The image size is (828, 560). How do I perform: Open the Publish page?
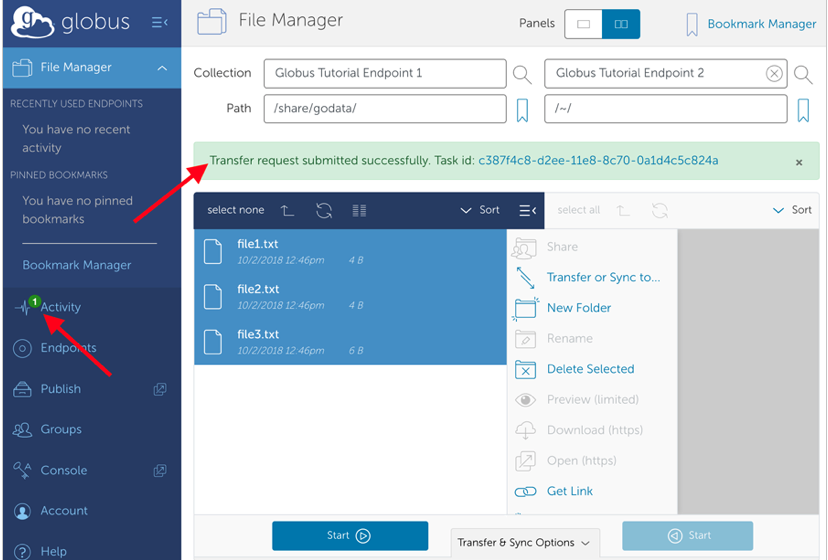click(61, 389)
